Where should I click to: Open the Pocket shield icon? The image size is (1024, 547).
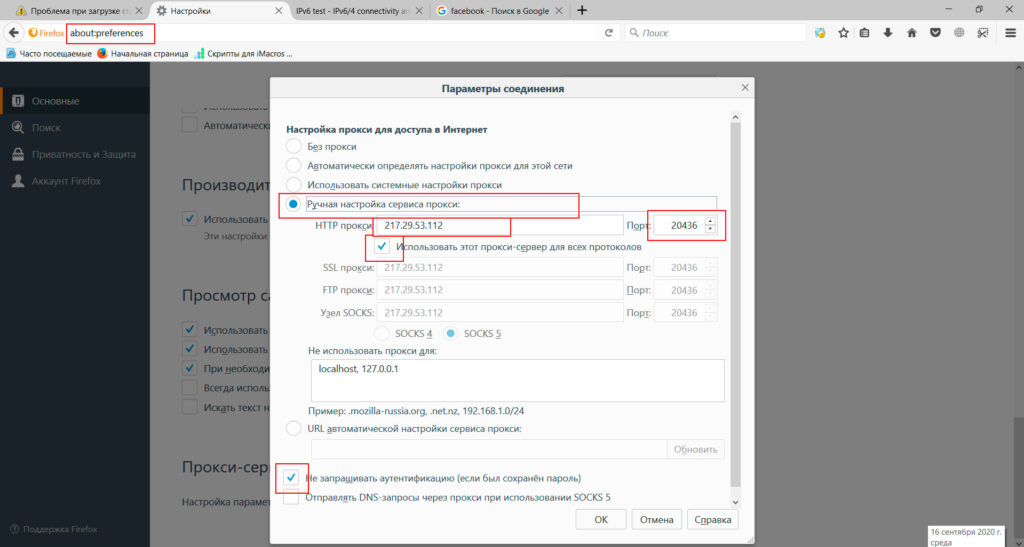(x=935, y=33)
